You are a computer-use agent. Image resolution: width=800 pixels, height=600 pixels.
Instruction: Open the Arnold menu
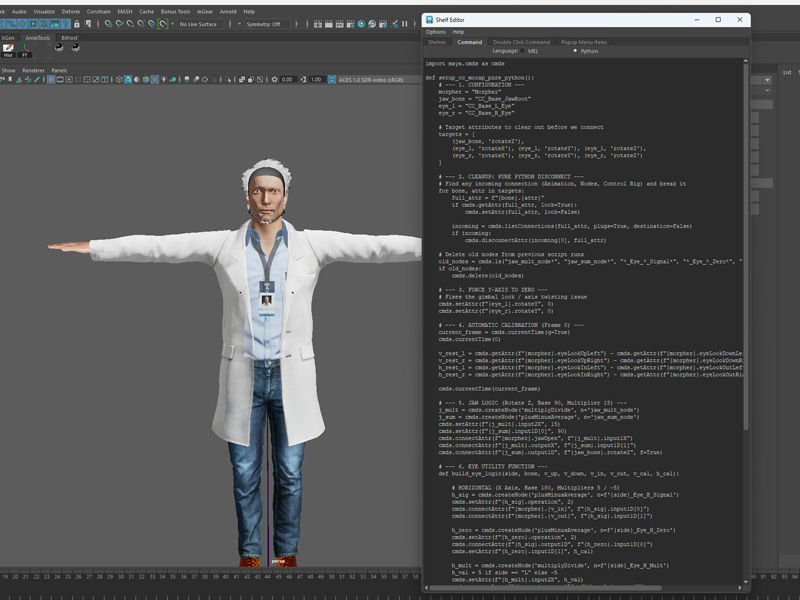[x=228, y=11]
